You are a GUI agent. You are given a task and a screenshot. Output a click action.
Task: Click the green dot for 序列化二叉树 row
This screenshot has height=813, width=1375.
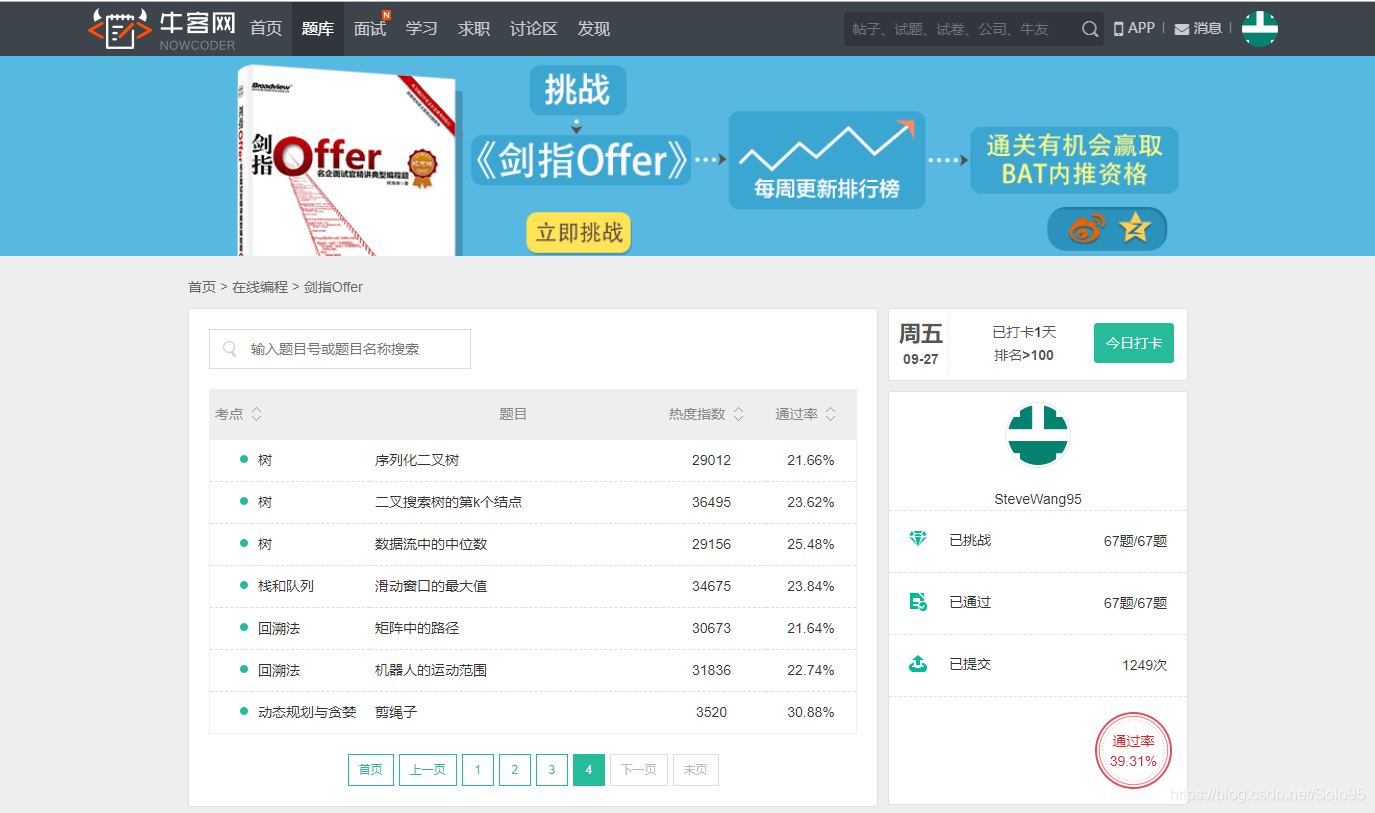click(x=244, y=459)
